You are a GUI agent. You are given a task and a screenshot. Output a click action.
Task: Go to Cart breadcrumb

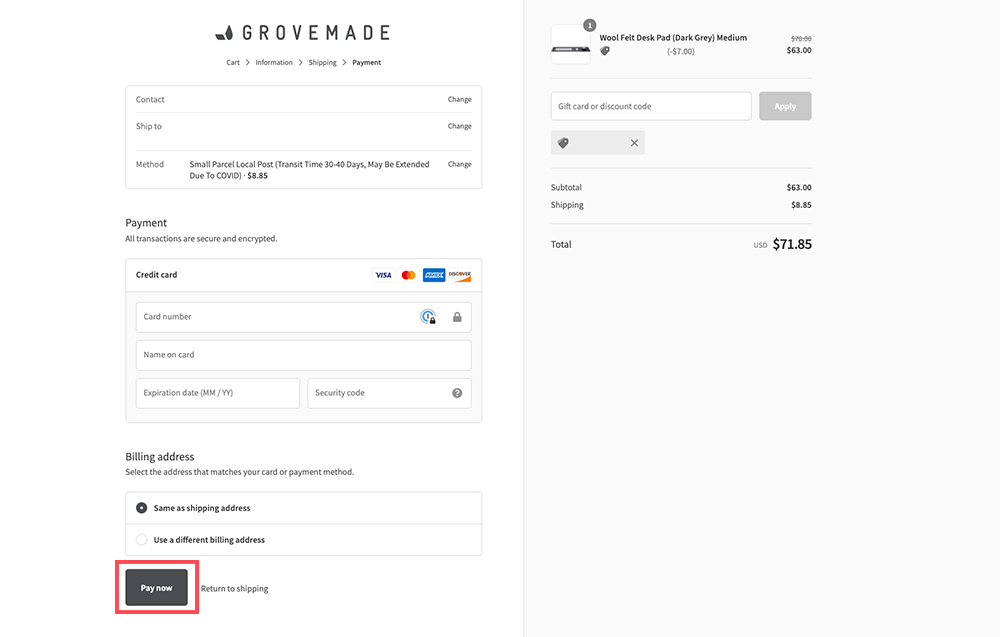tap(233, 62)
